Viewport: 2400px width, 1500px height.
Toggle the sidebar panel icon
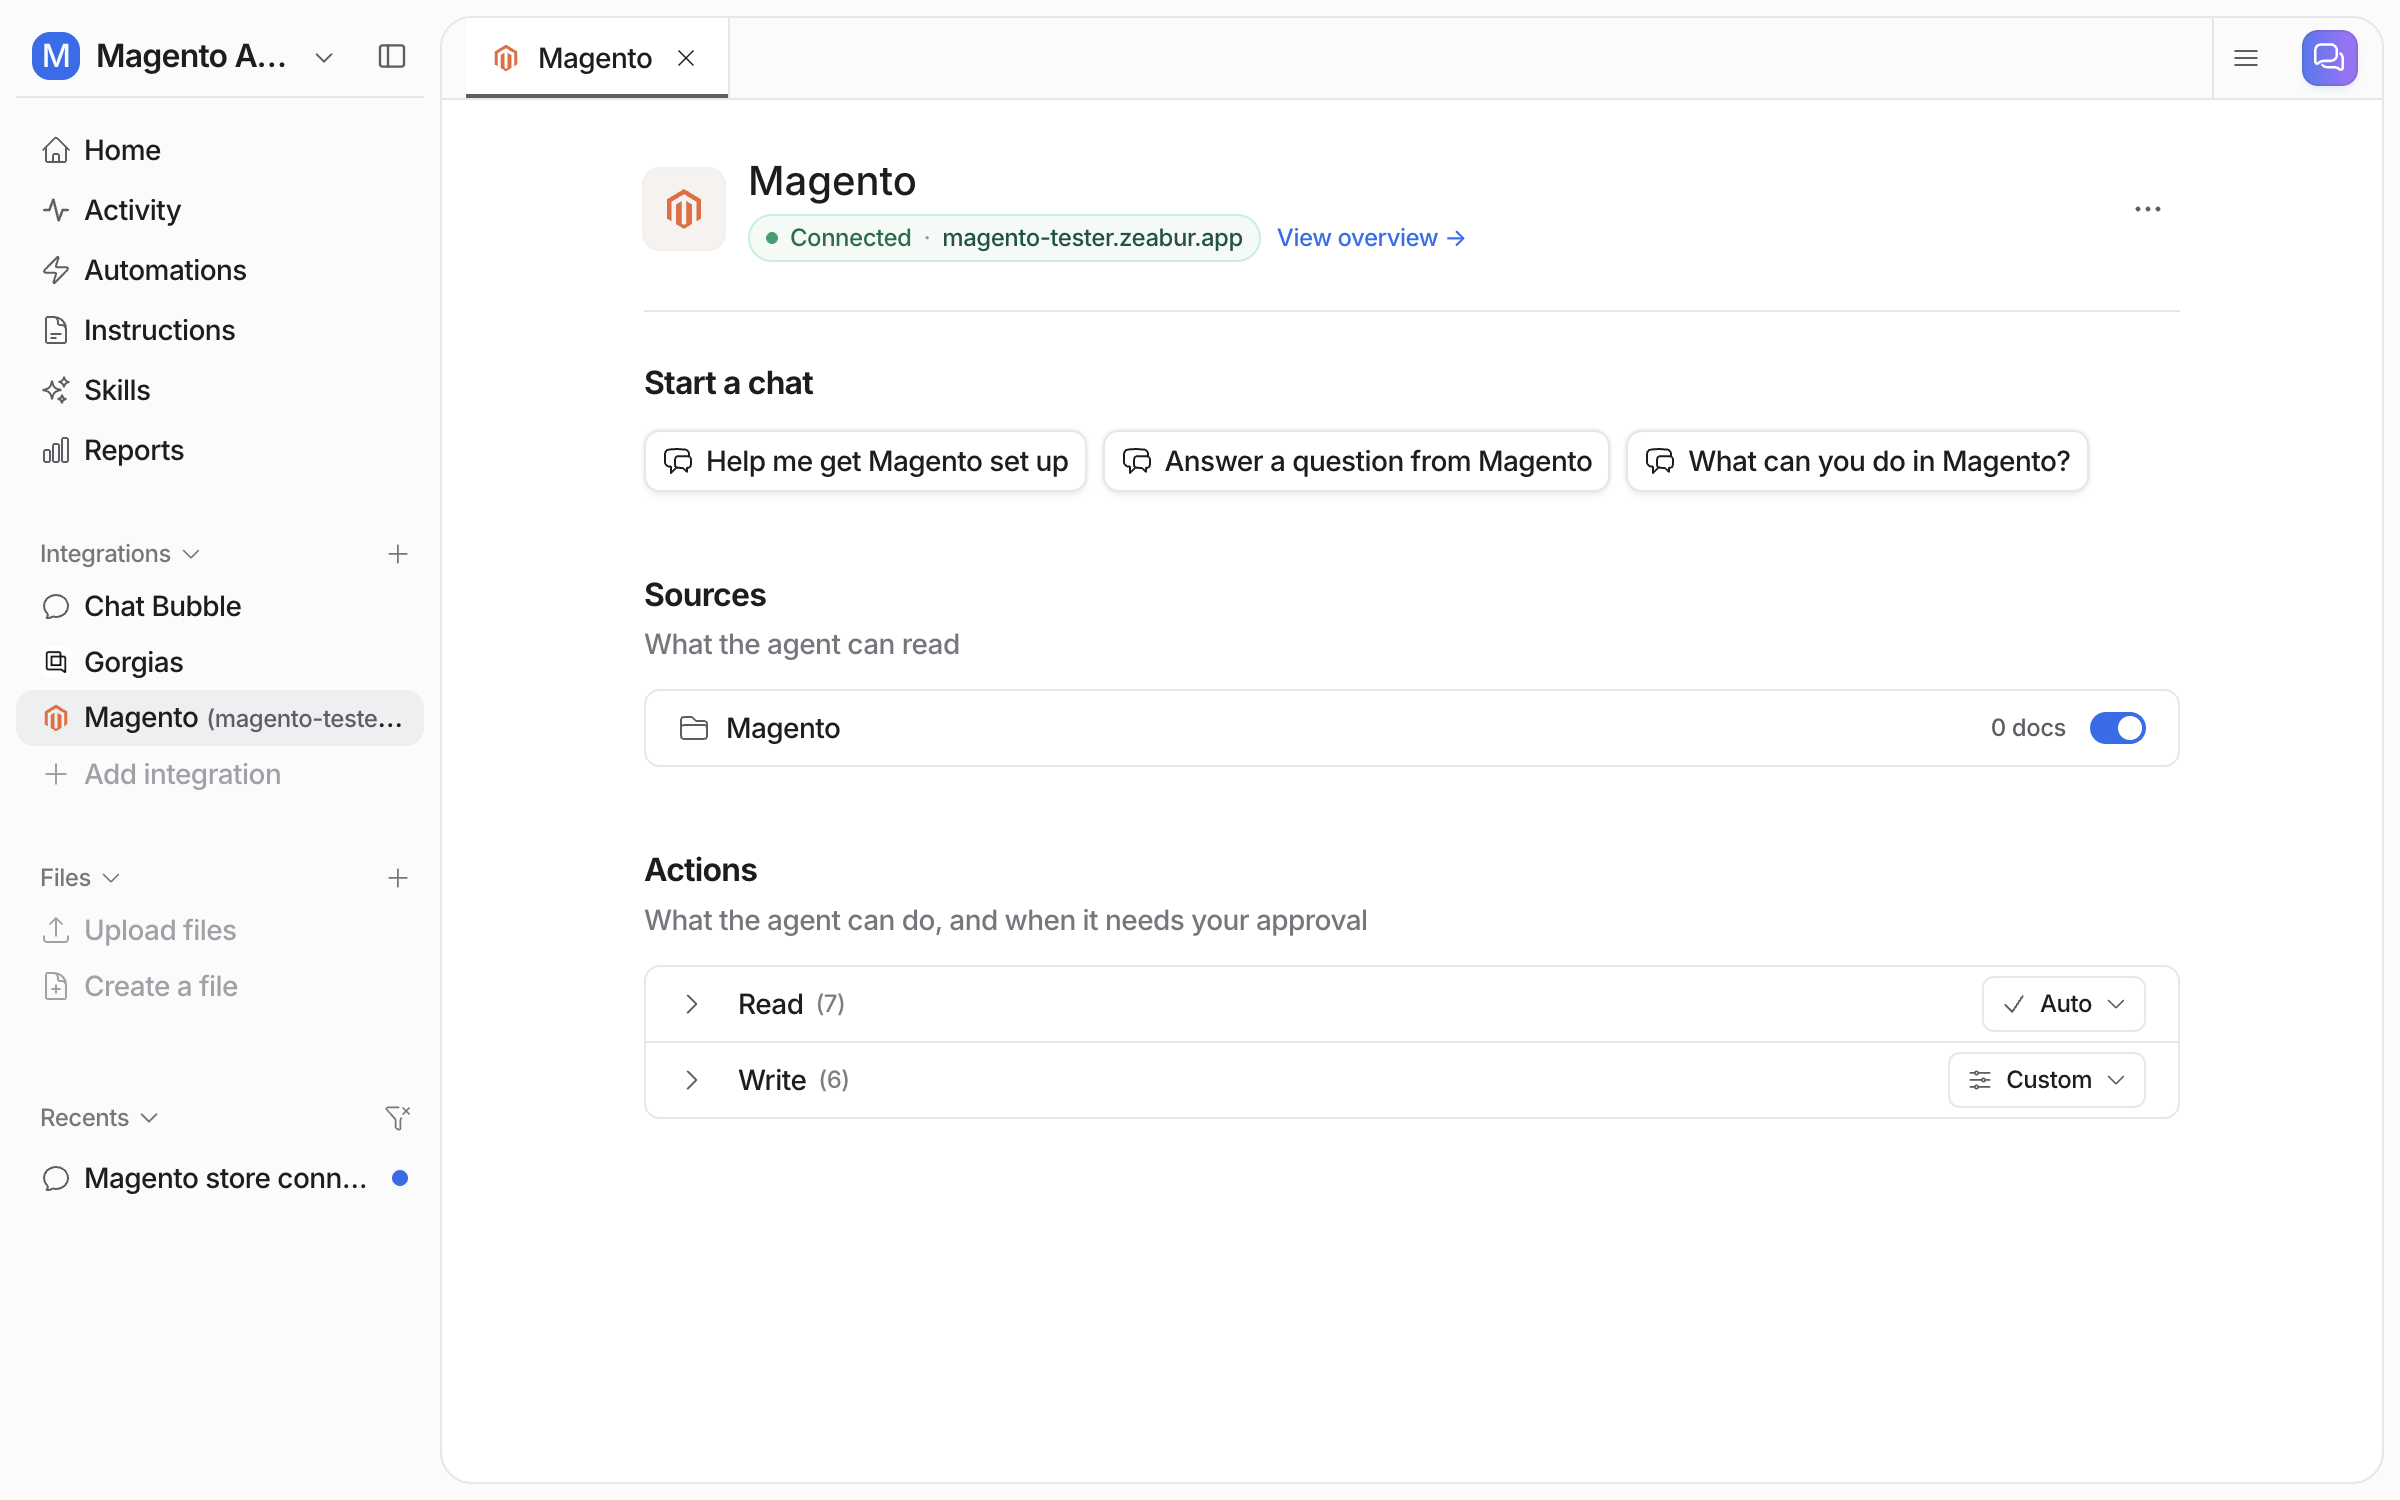(392, 57)
